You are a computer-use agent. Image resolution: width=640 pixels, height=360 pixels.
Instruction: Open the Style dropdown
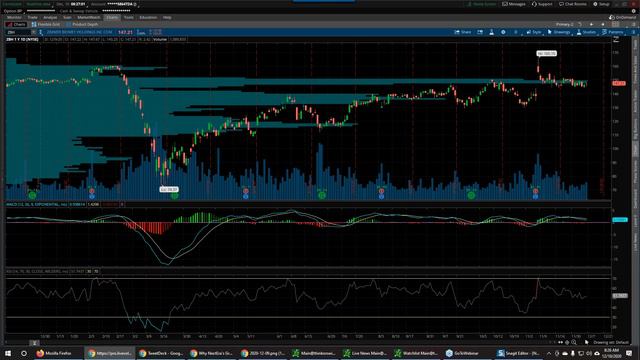pyautogui.click(x=533, y=32)
